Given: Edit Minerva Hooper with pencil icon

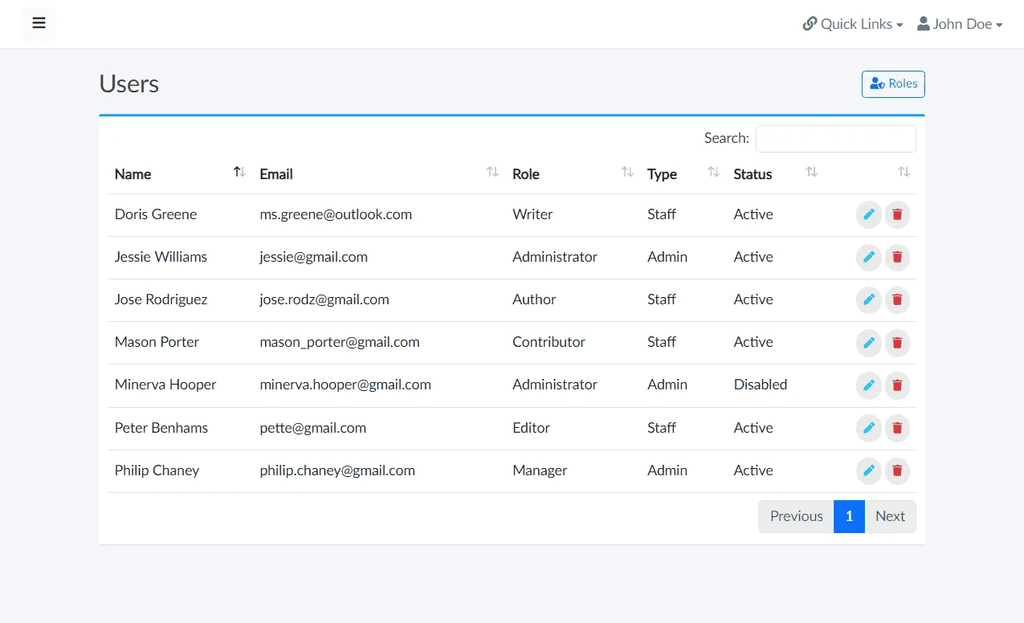Looking at the screenshot, I should 869,385.
